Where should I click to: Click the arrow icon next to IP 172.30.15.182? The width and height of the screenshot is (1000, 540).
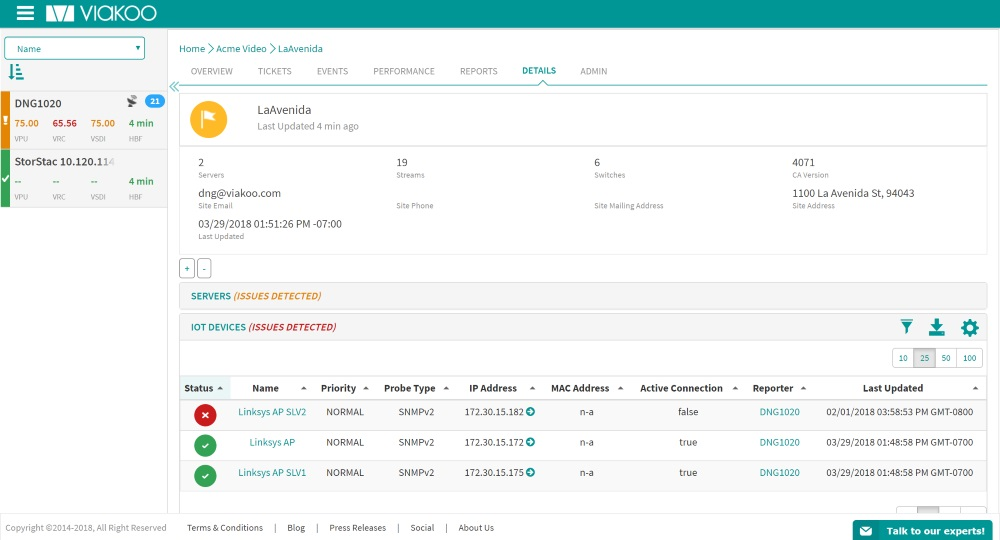coord(530,412)
